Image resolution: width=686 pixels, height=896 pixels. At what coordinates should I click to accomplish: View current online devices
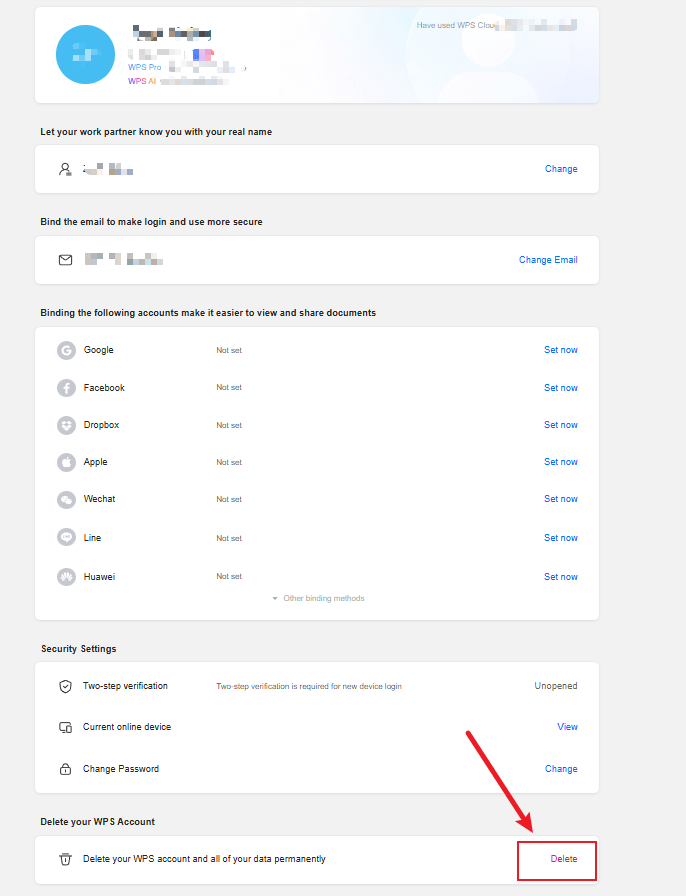coord(567,727)
